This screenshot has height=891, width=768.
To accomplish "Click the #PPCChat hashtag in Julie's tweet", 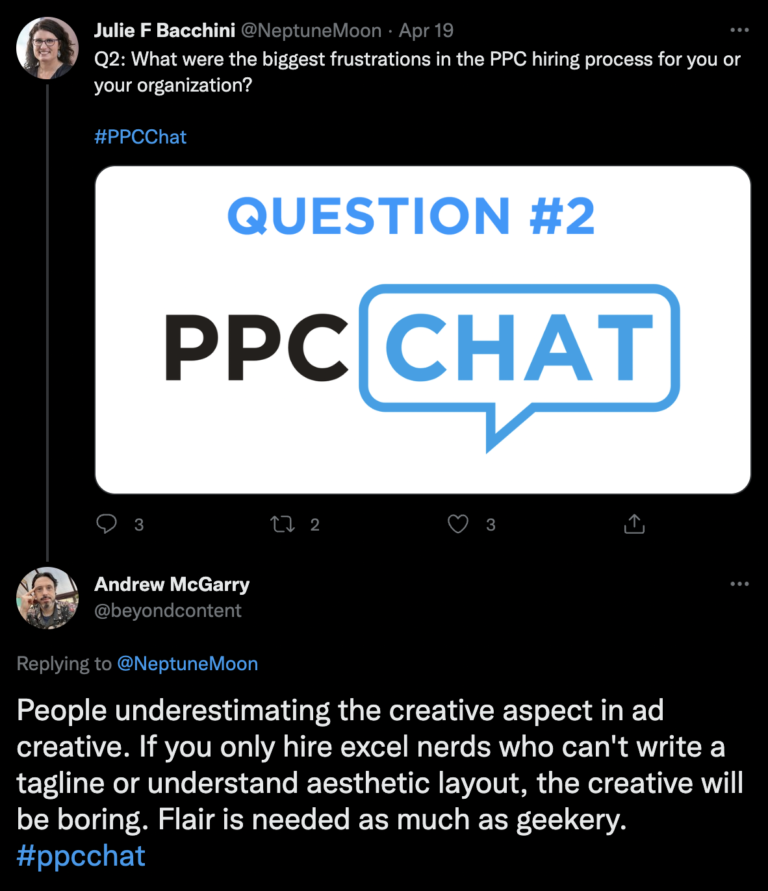I will point(140,137).
